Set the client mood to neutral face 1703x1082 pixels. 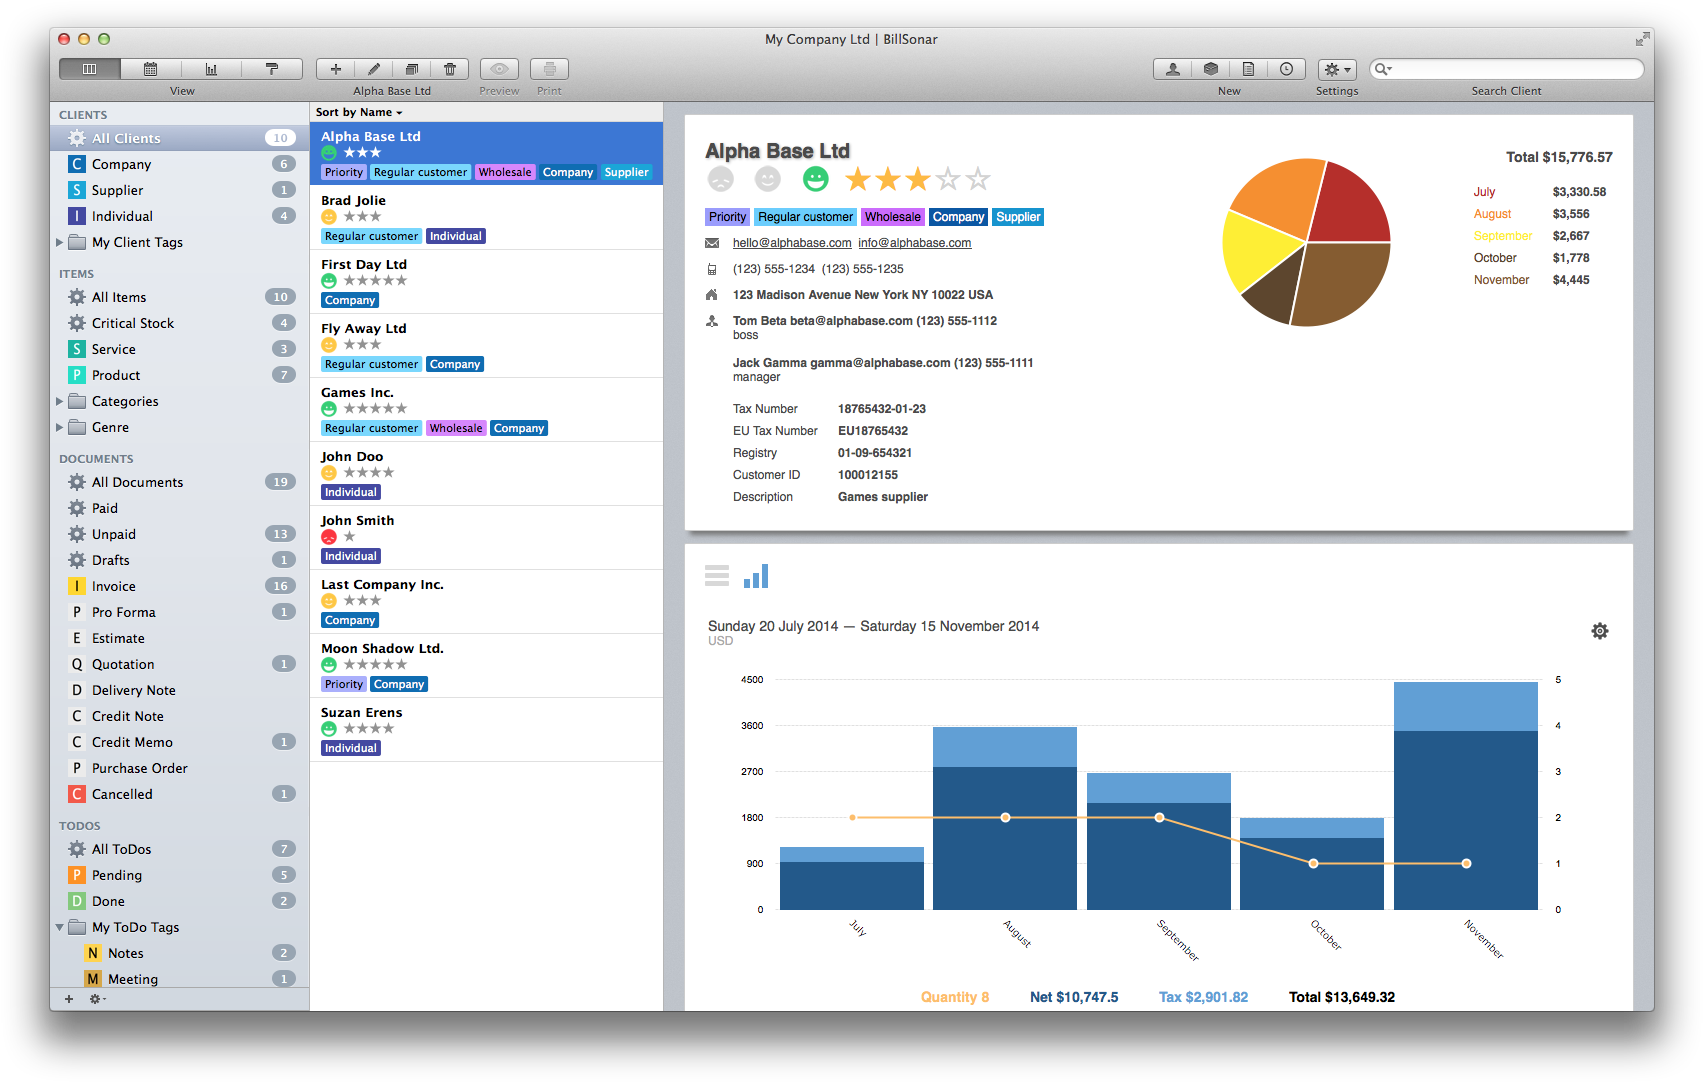coord(767,179)
